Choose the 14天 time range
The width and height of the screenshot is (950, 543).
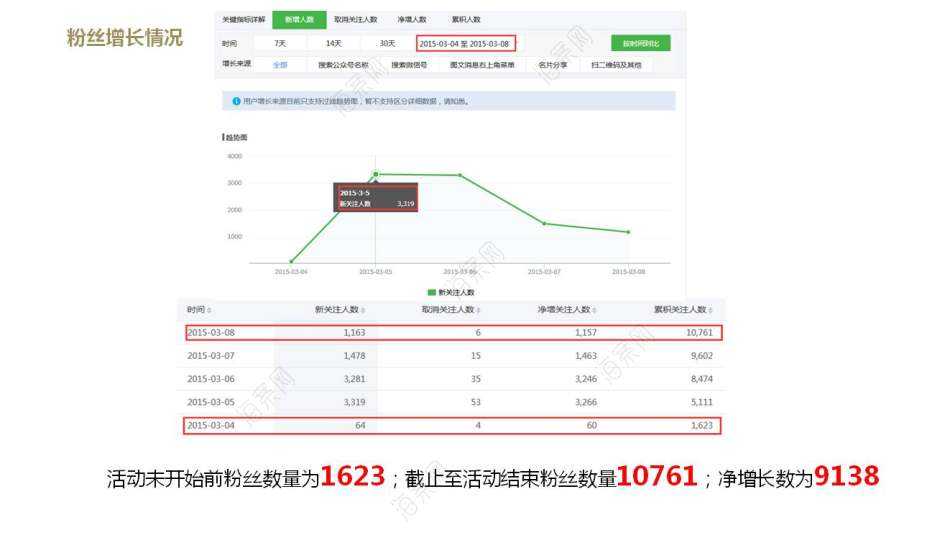333,43
